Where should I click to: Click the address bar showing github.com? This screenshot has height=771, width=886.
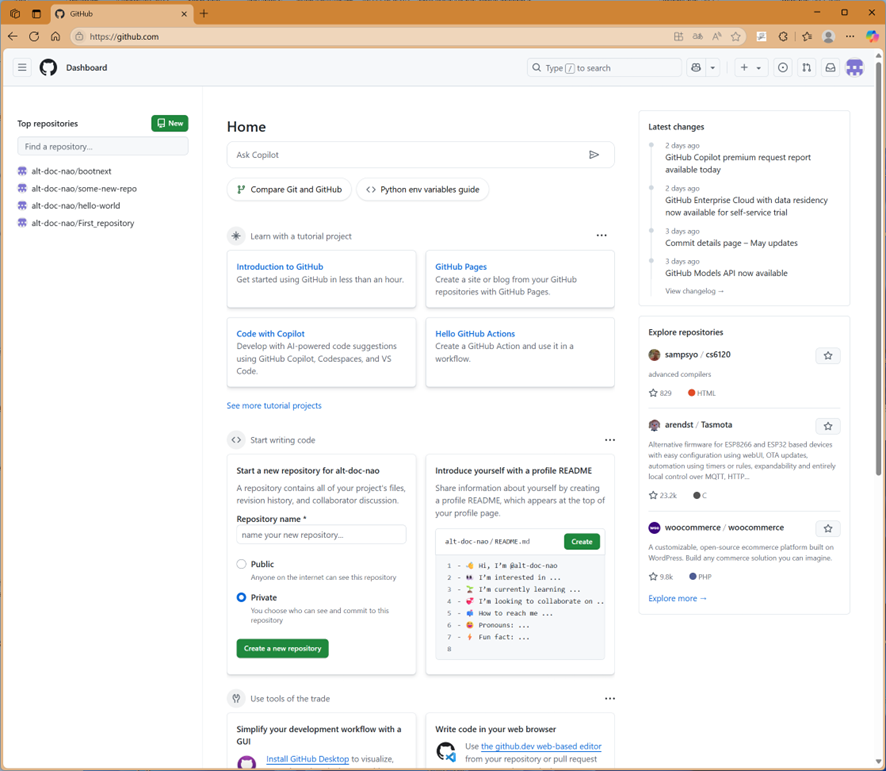(373, 37)
